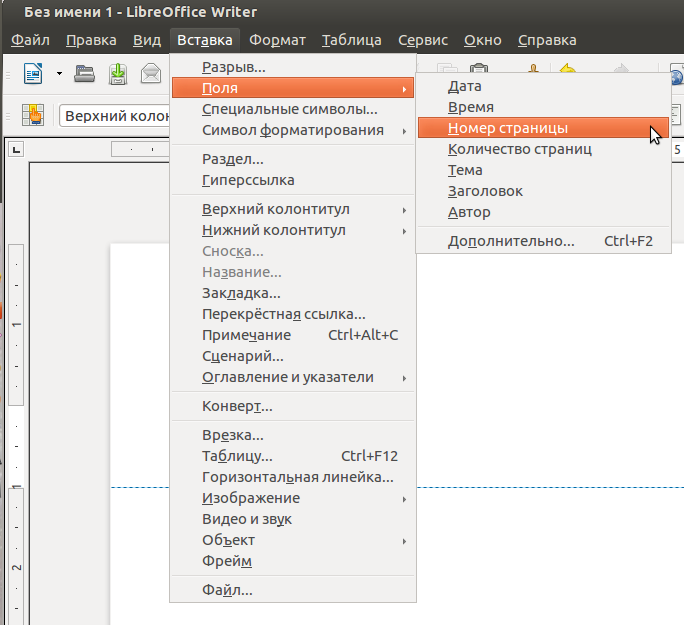Click the Open file icon
Image resolution: width=684 pixels, height=625 pixels.
[x=84, y=73]
